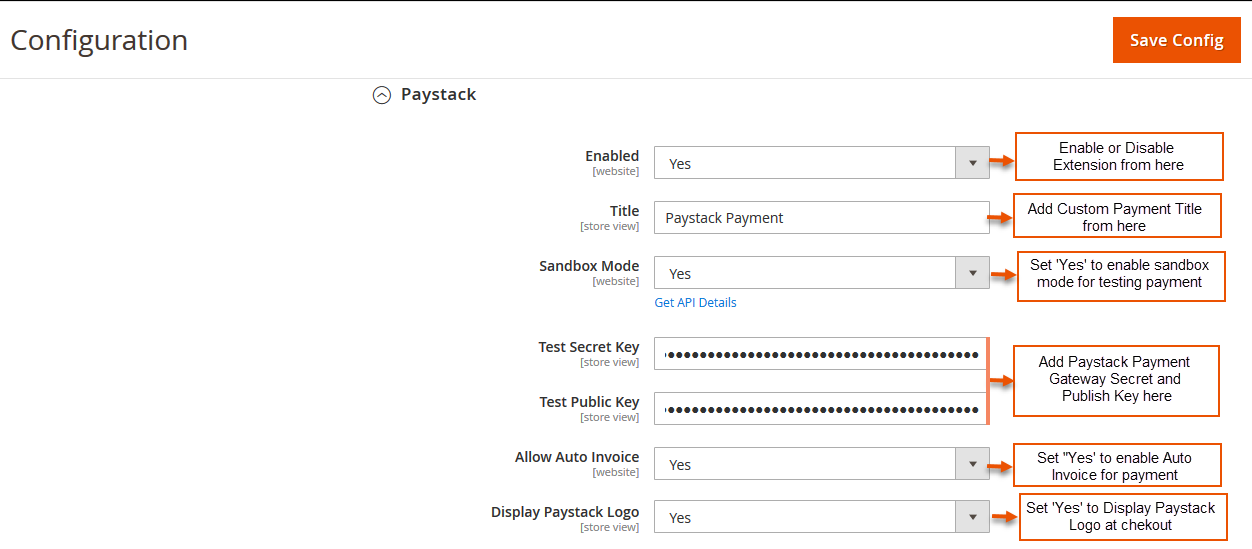Collapse the Paystack section with the circle chevron icon
This screenshot has width=1252, height=549.
tap(381, 95)
